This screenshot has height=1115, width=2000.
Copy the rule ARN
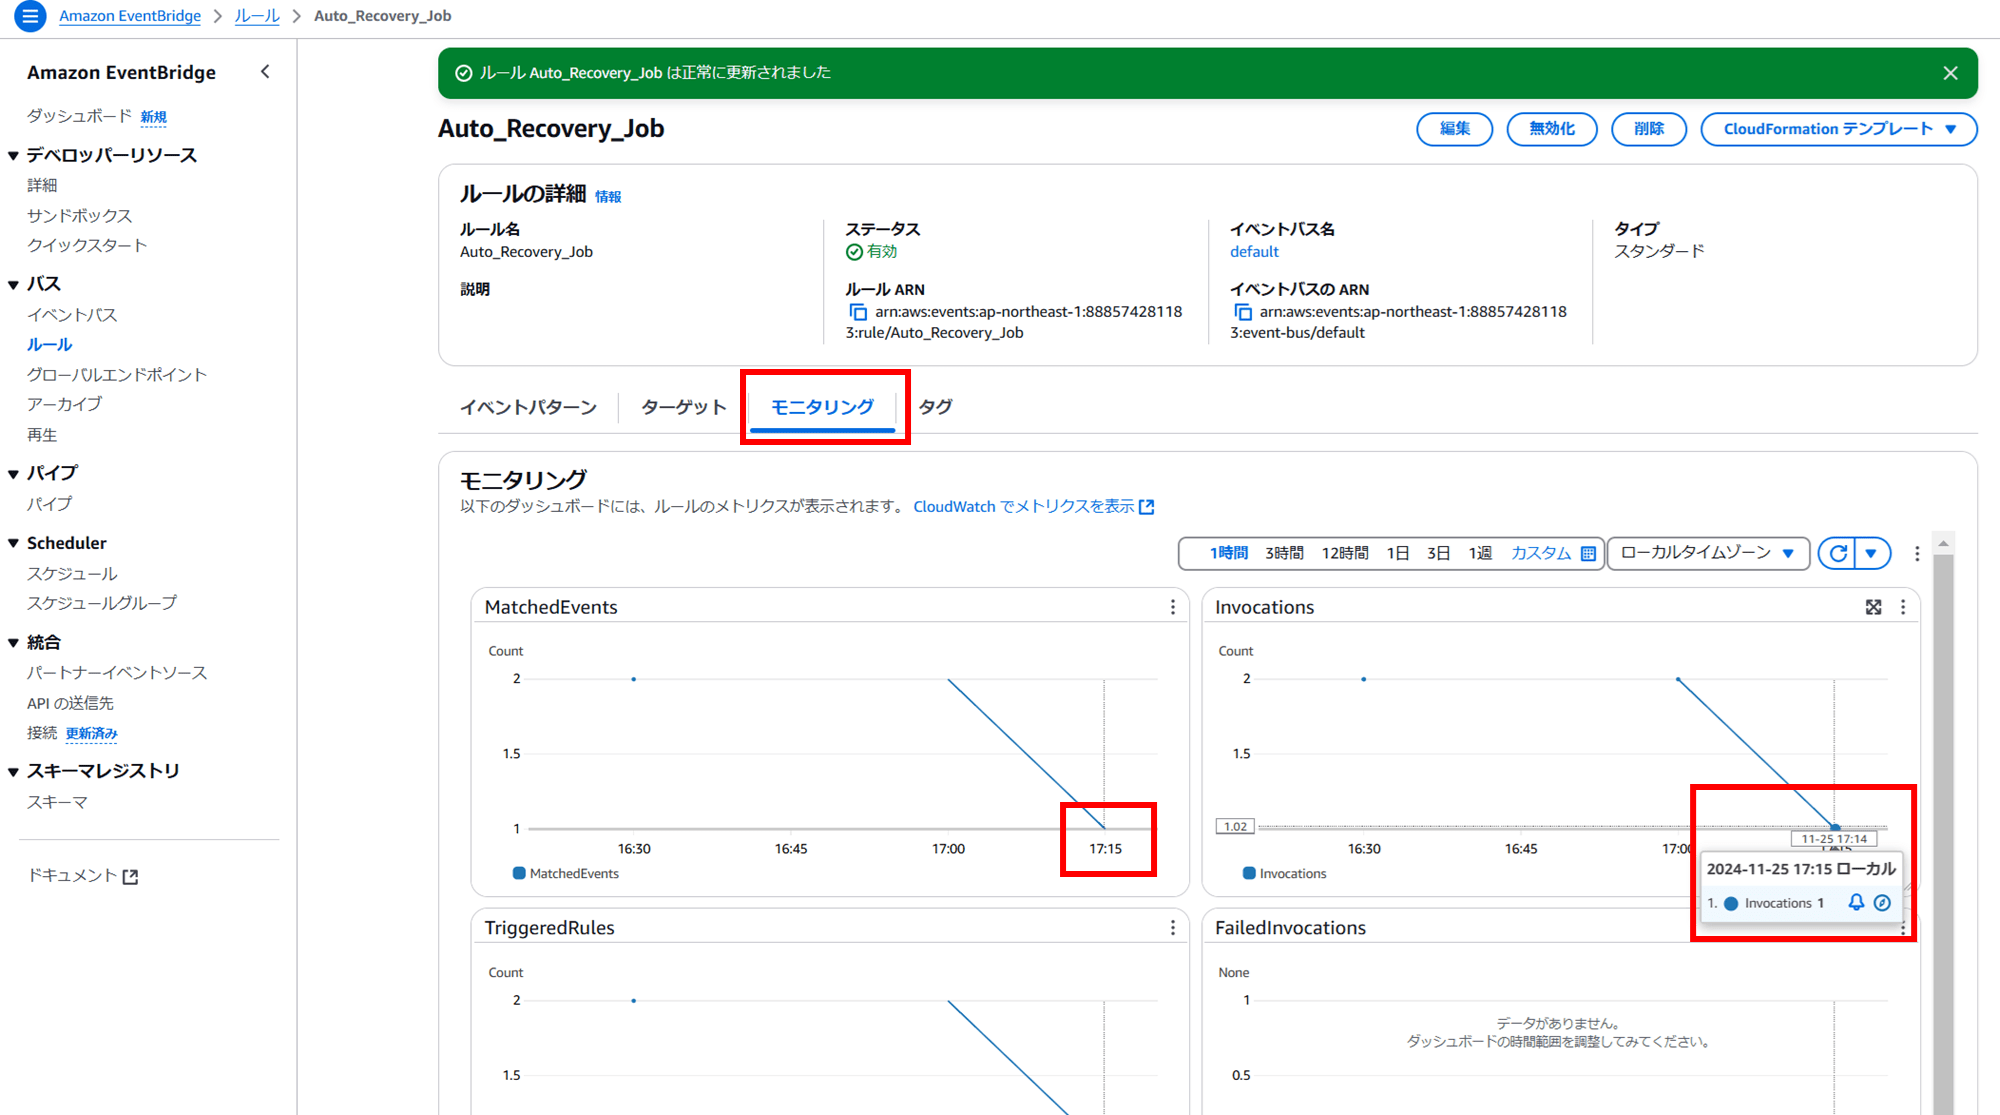click(858, 312)
